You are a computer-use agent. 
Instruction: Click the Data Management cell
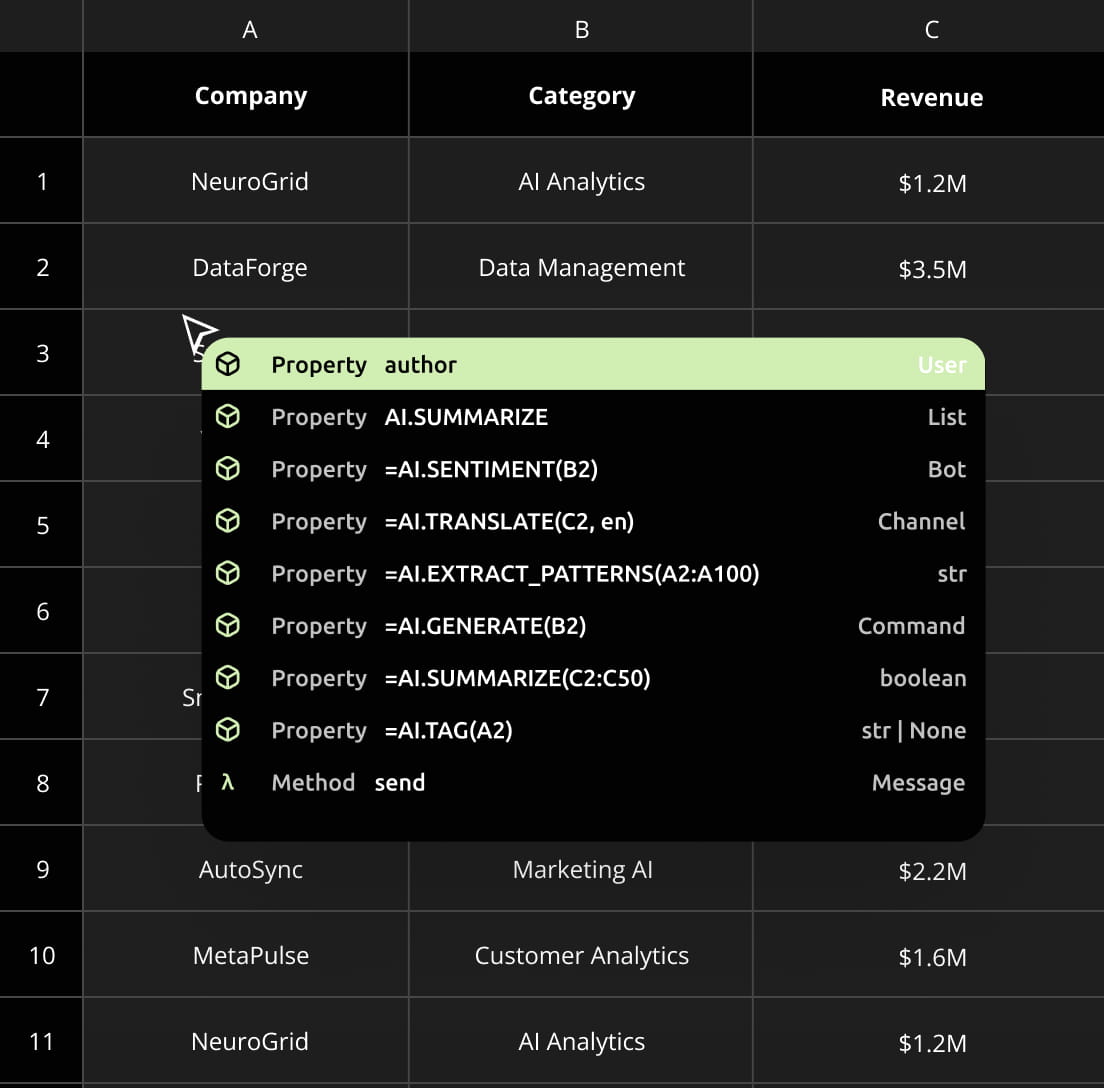[581, 266]
